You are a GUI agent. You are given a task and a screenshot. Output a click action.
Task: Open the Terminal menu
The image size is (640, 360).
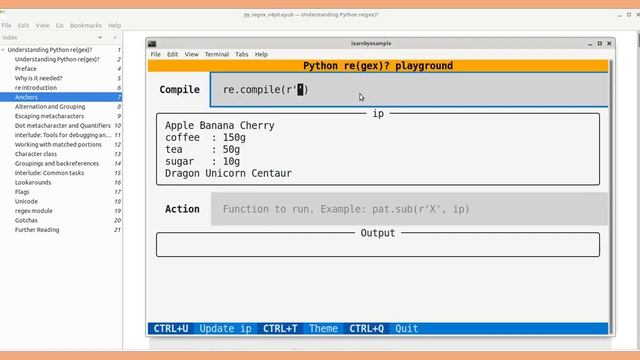pos(217,54)
